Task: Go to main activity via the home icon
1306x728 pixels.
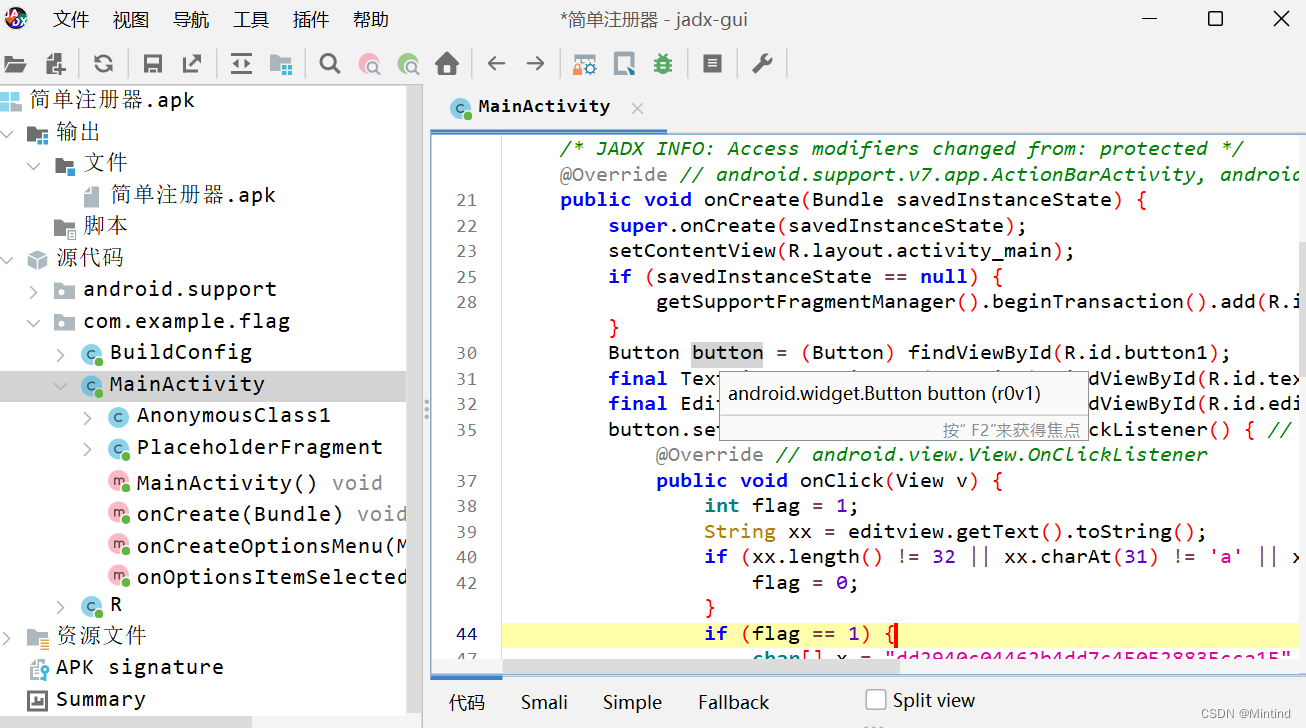Action: [x=447, y=64]
